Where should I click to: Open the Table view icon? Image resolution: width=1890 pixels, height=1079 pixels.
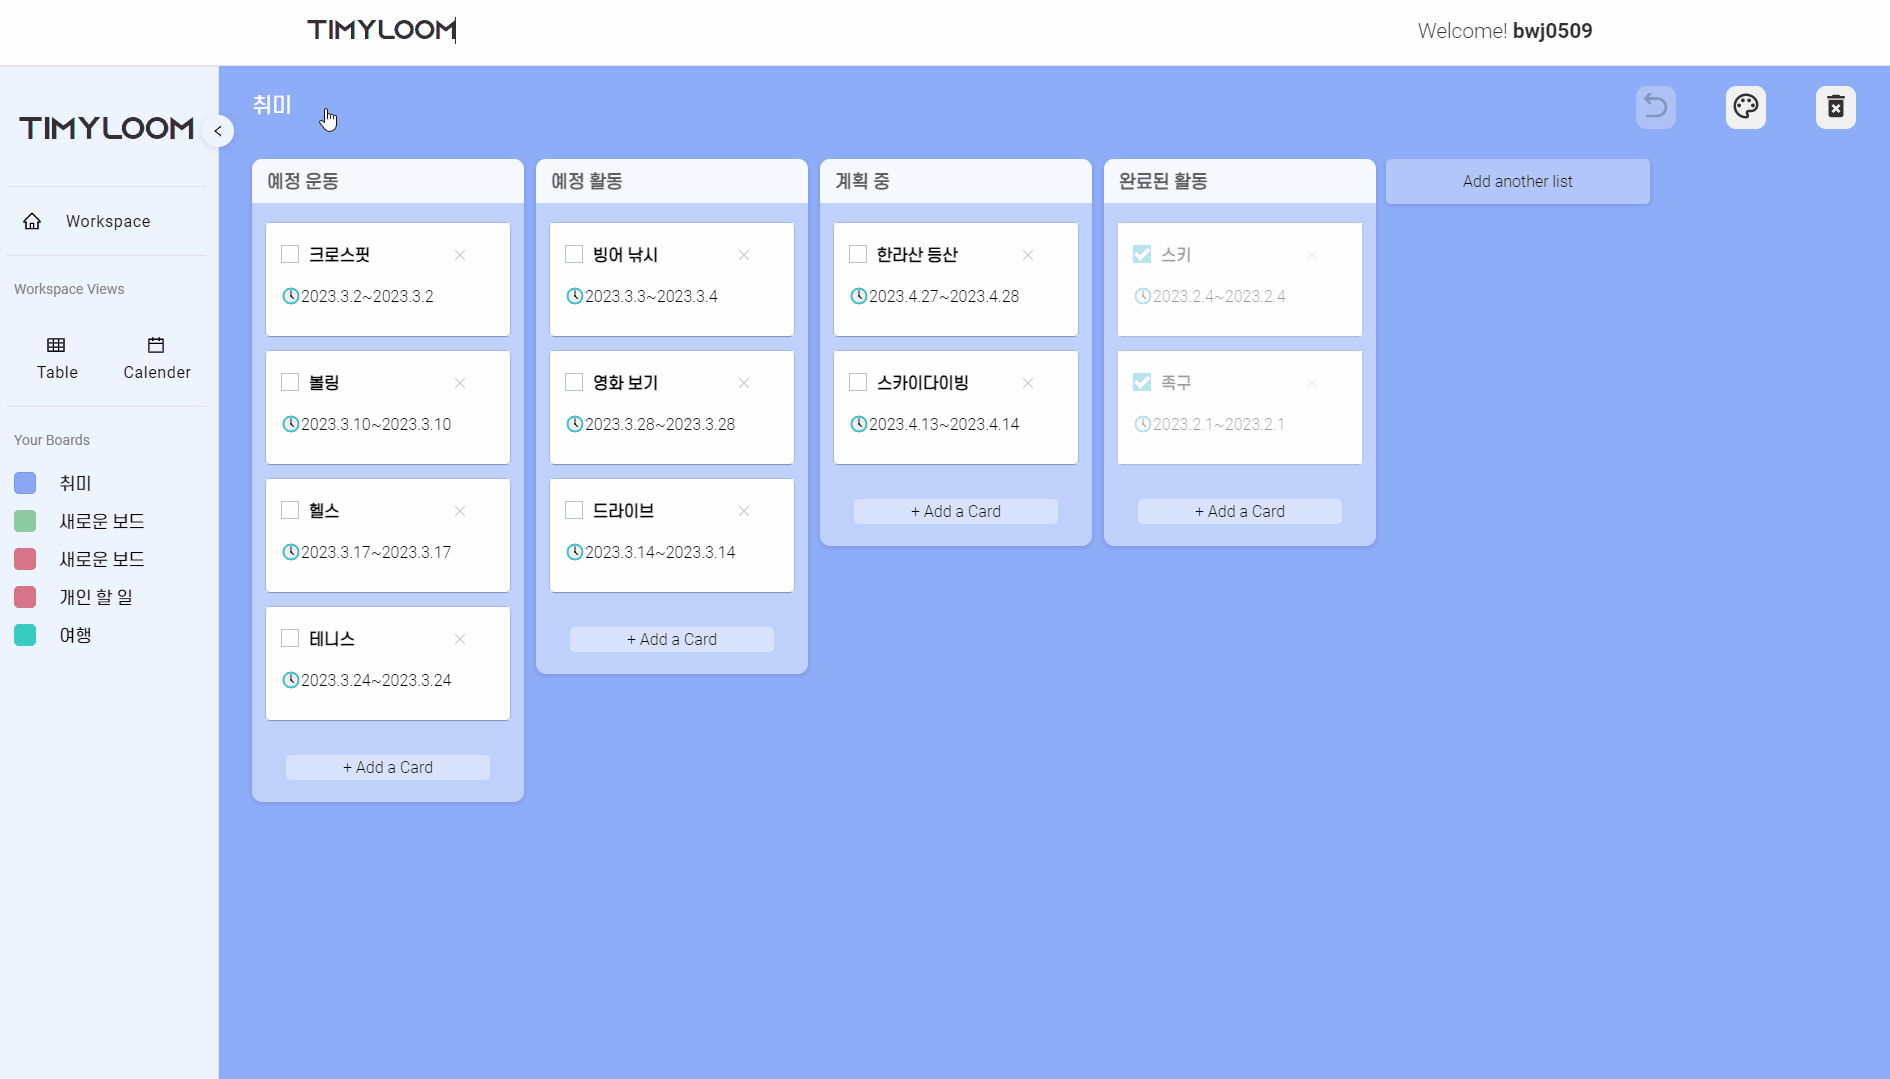(x=56, y=344)
